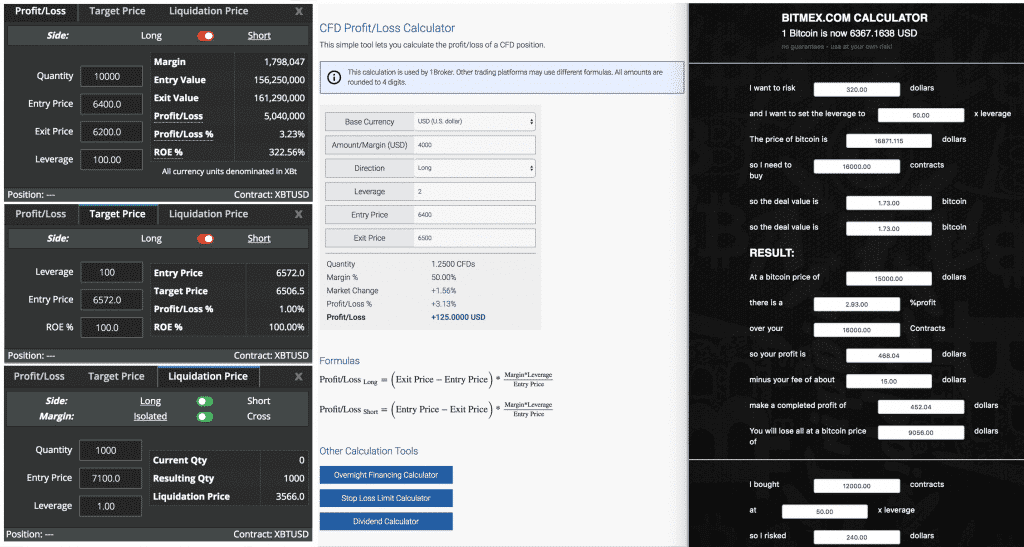Select Liquidation Price tab in middle panel
The width and height of the screenshot is (1024, 547).
click(208, 214)
